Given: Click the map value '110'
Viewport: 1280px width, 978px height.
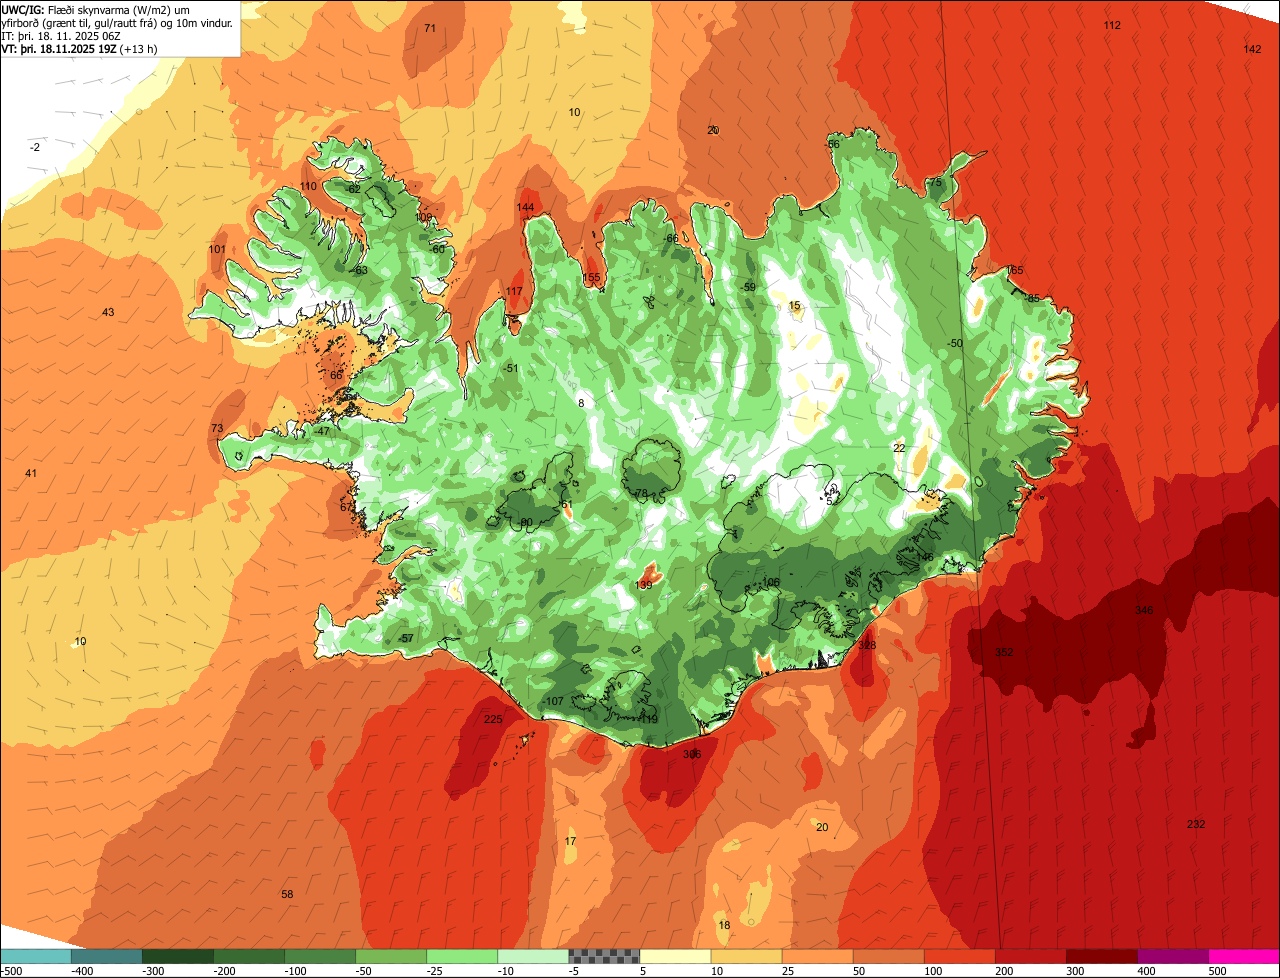Looking at the screenshot, I should tap(308, 186).
